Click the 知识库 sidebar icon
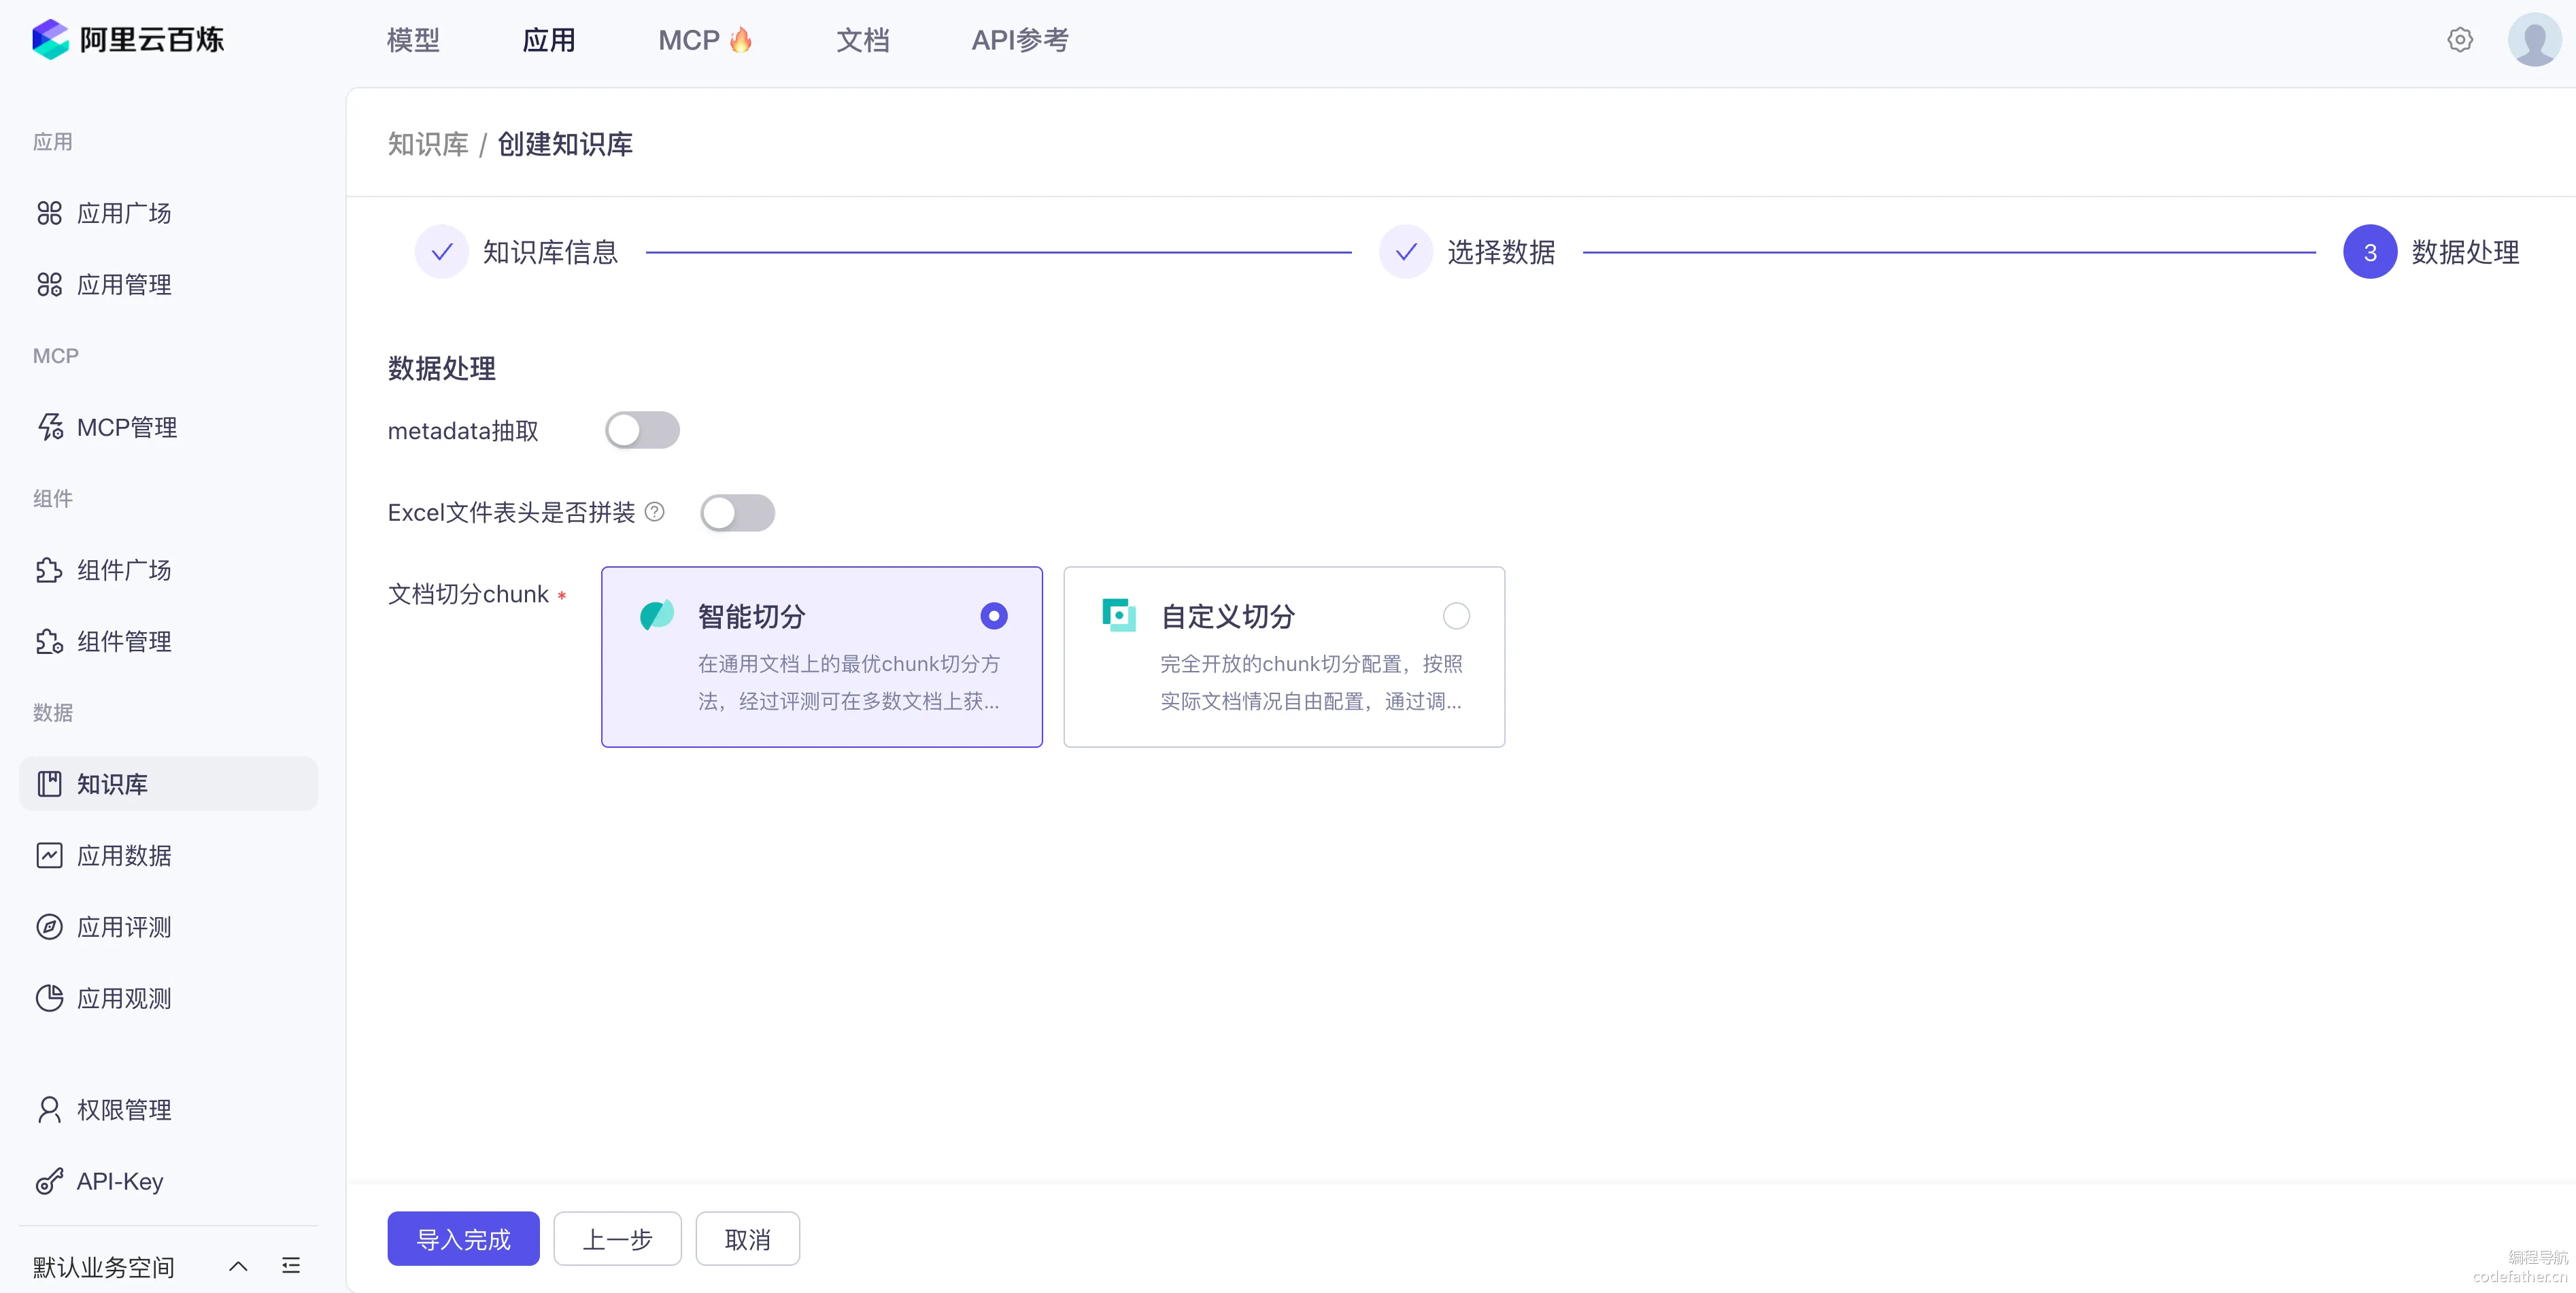This screenshot has width=2576, height=1293. point(51,784)
